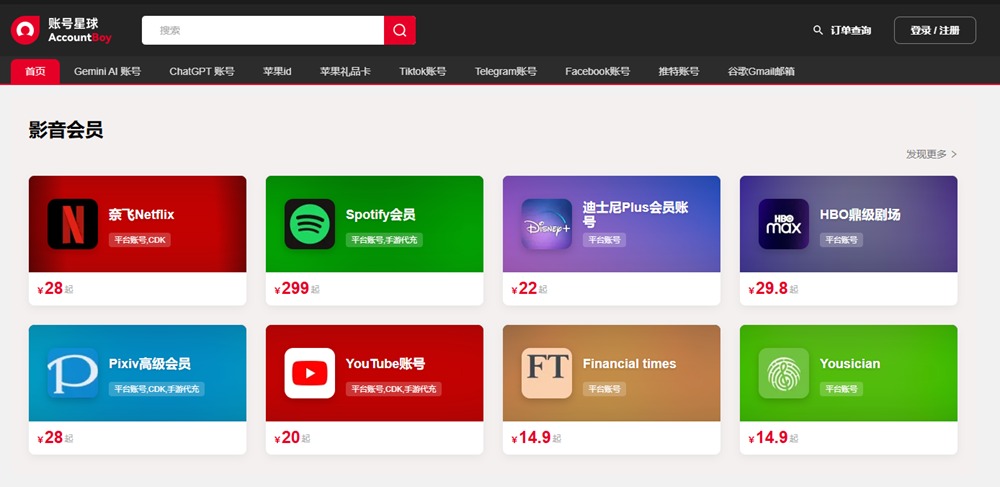This screenshot has width=1000, height=487.
Task: Click the Financial times card title
Action: (x=629, y=363)
